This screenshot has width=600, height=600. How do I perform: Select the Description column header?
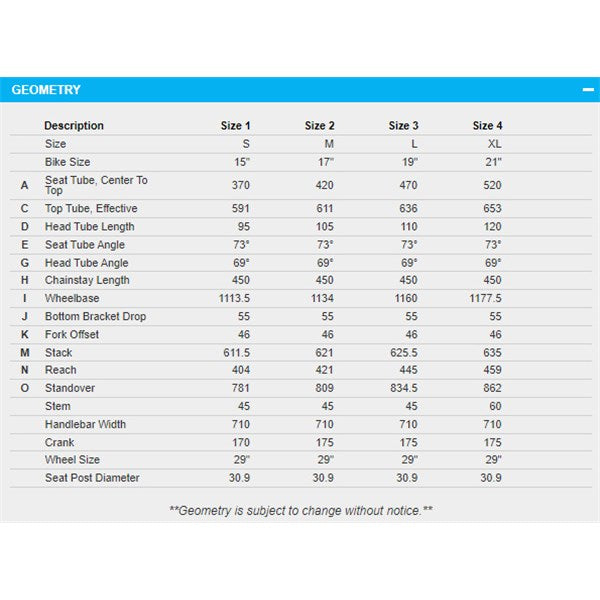coord(74,126)
